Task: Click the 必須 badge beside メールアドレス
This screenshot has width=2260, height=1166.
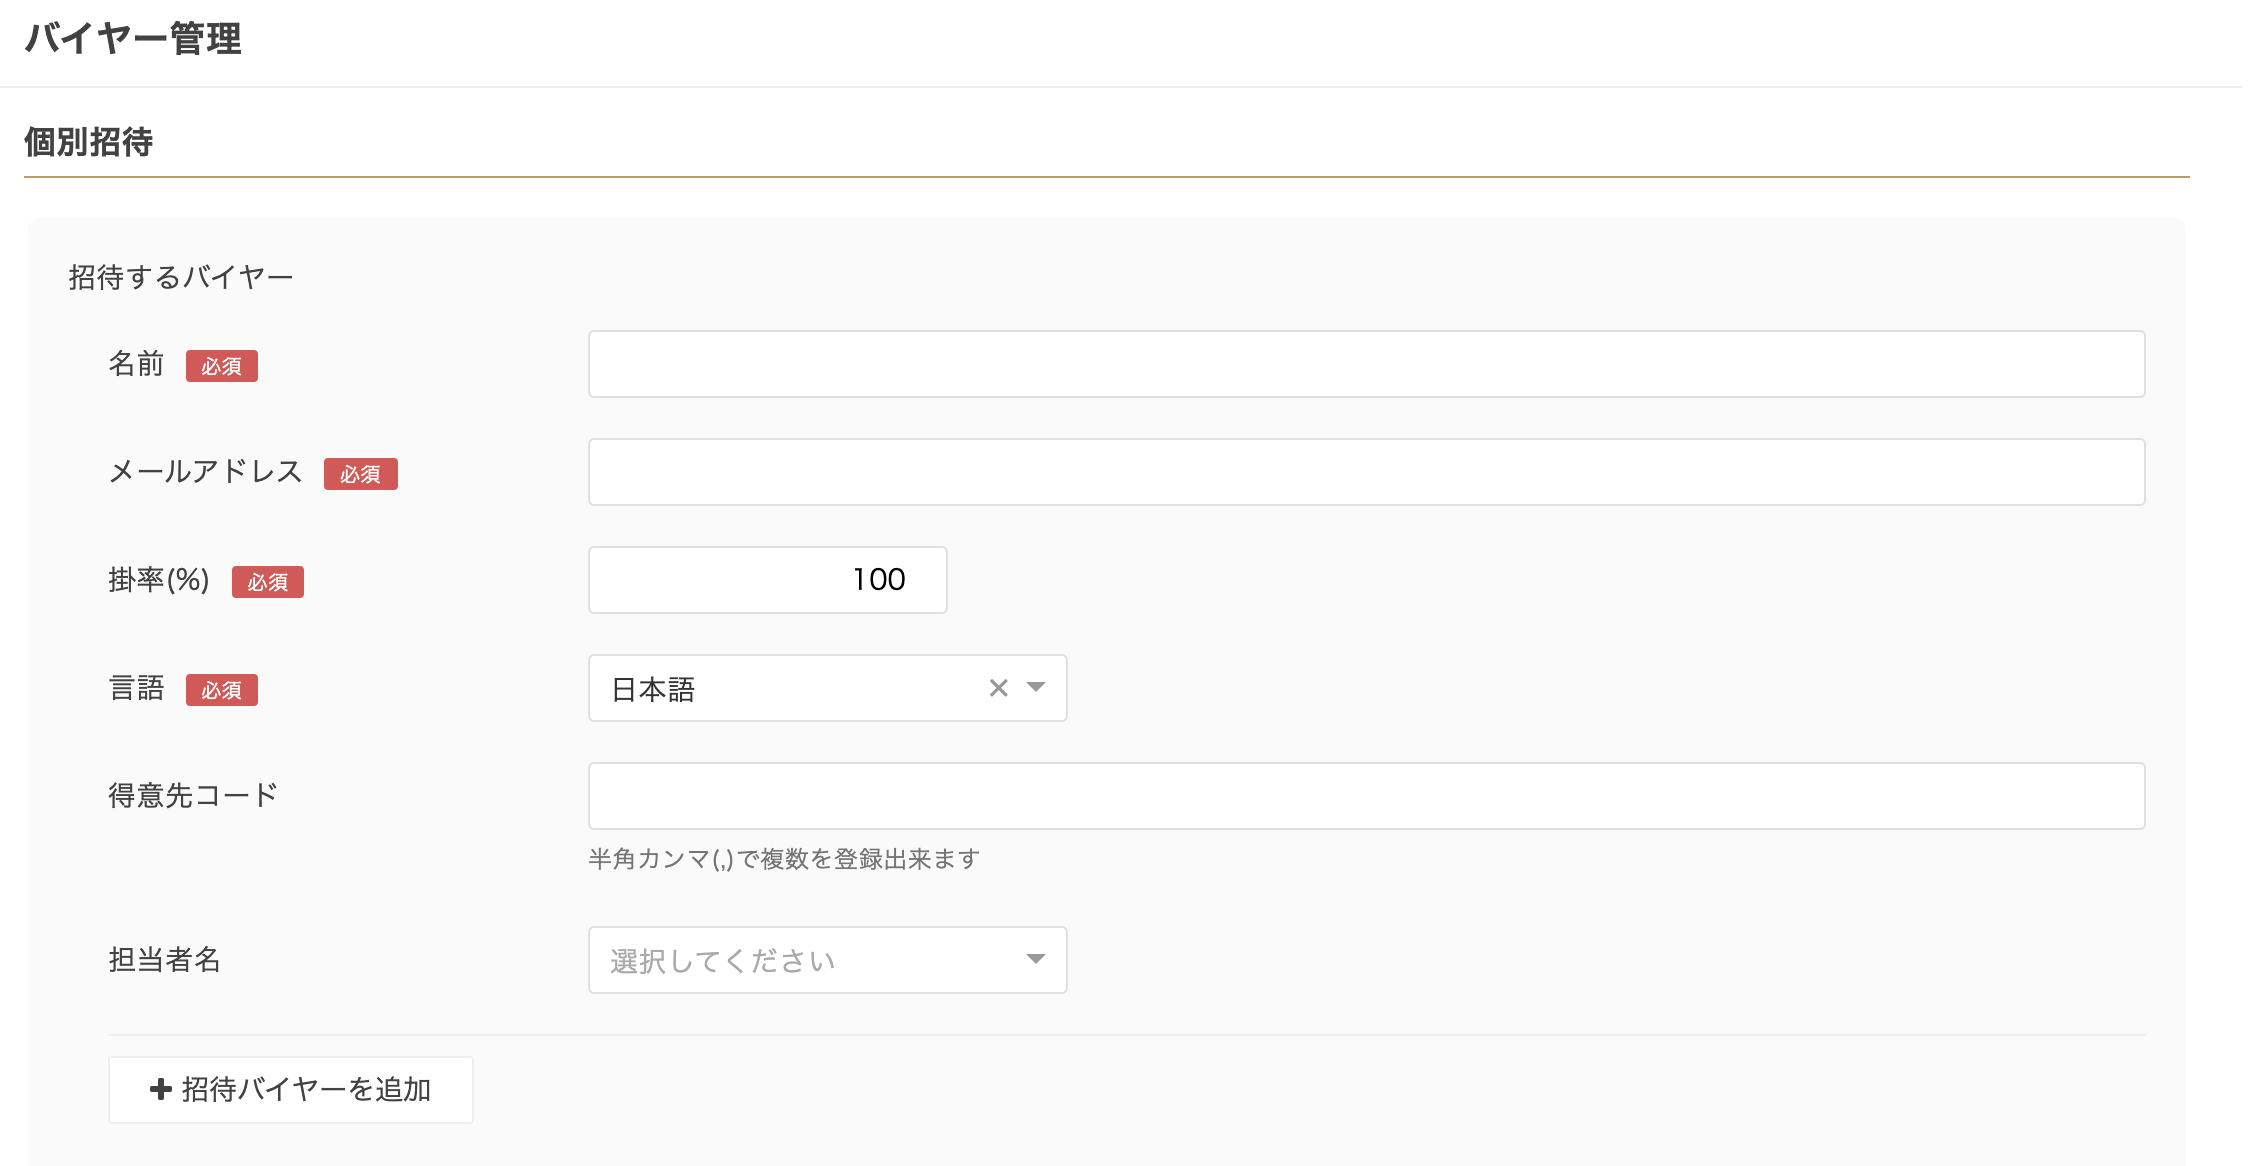Action: coord(360,474)
